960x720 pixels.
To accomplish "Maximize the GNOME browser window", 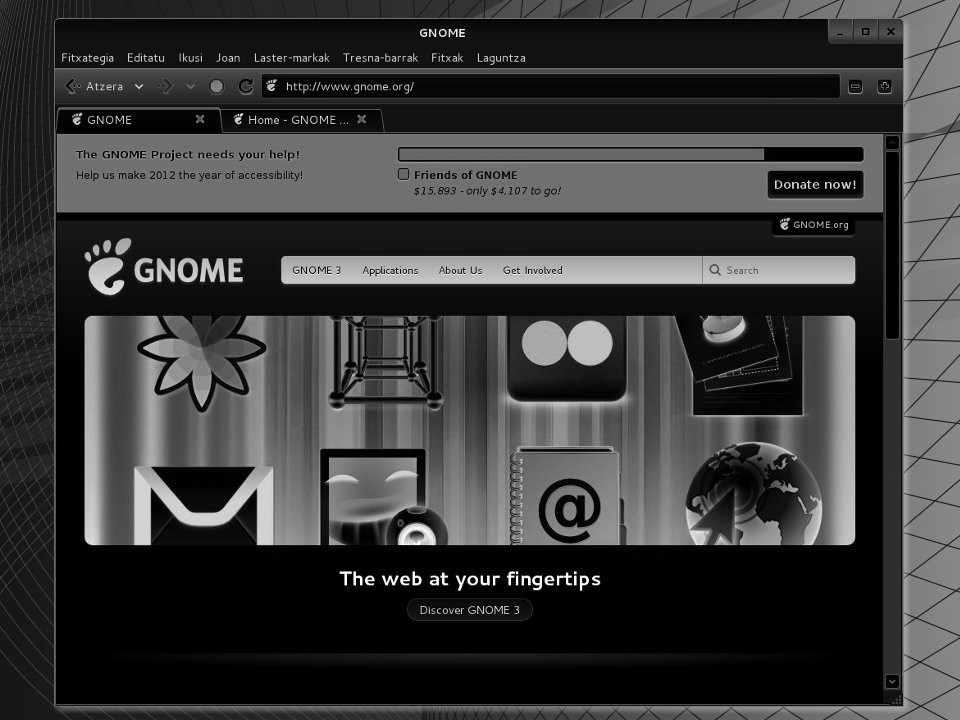I will pyautogui.click(x=865, y=32).
